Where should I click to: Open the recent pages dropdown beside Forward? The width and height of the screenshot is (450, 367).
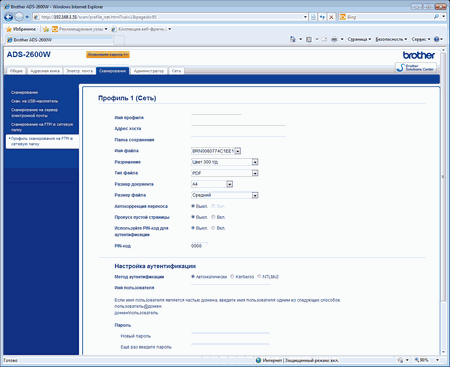coord(27,17)
